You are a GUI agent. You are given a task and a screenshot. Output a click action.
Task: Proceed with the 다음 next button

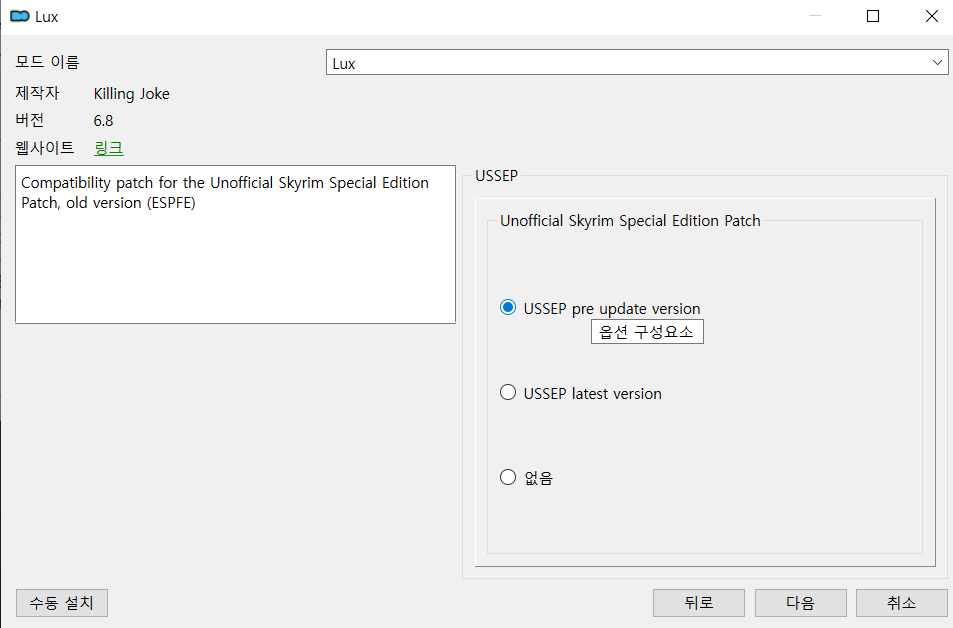click(800, 603)
